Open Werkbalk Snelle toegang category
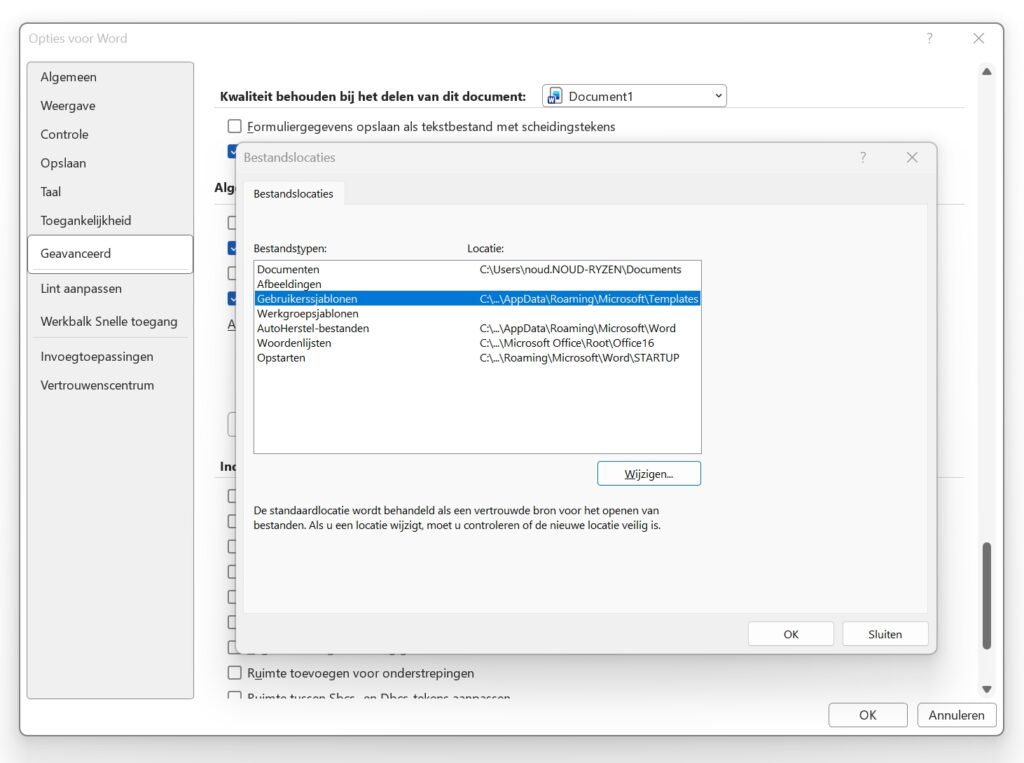 pyautogui.click(x=110, y=321)
